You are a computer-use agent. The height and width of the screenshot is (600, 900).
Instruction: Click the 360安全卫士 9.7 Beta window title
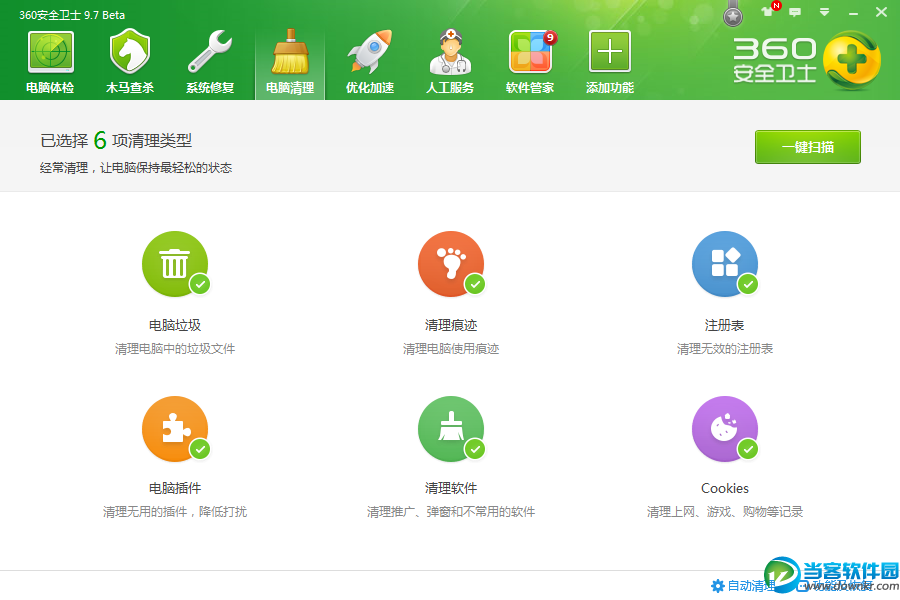click(x=72, y=15)
